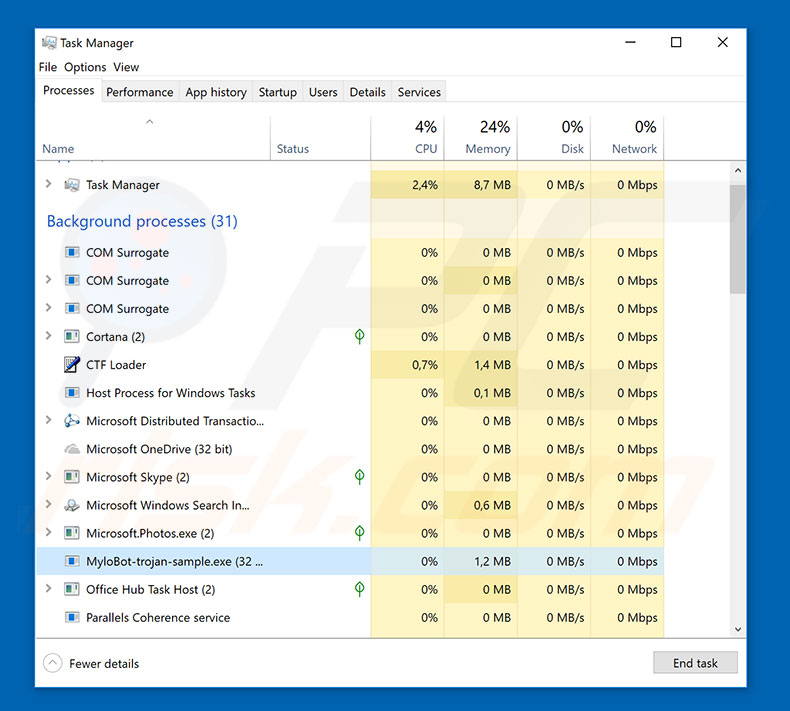The image size is (790, 711).
Task: Click icon of first COM Surrogate without expander
Action: (72, 252)
